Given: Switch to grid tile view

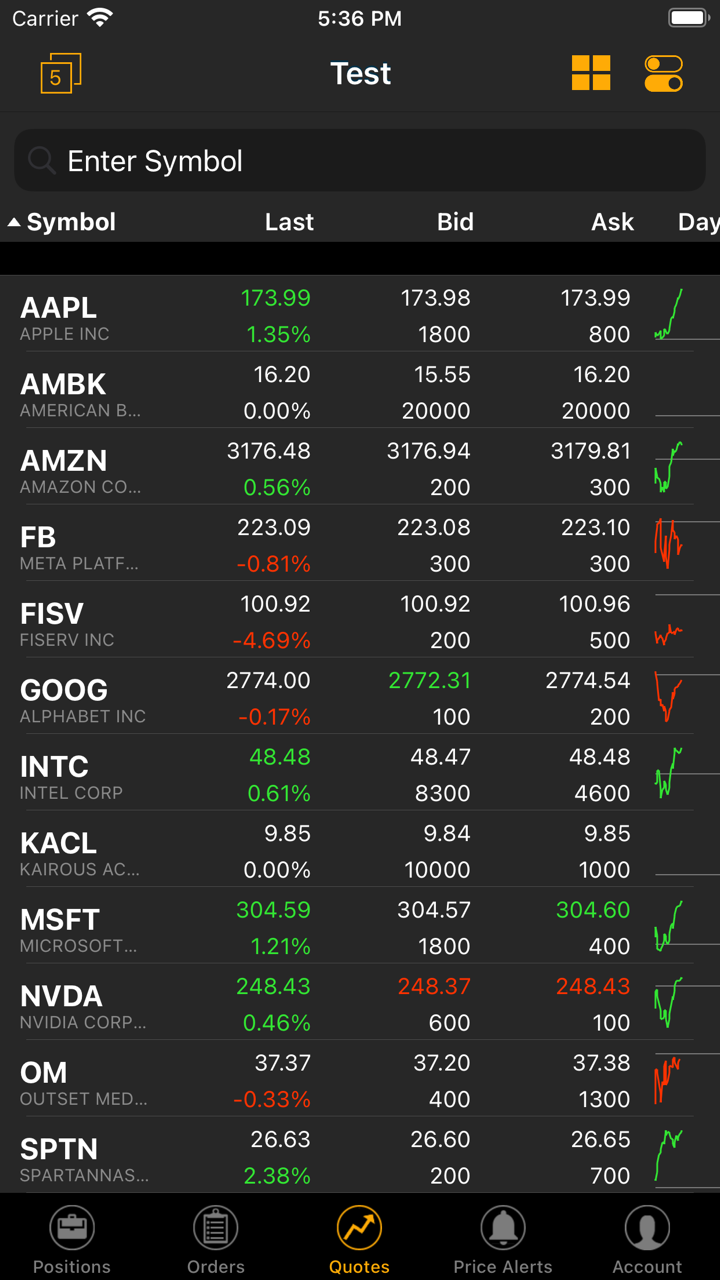Looking at the screenshot, I should 591,73.
